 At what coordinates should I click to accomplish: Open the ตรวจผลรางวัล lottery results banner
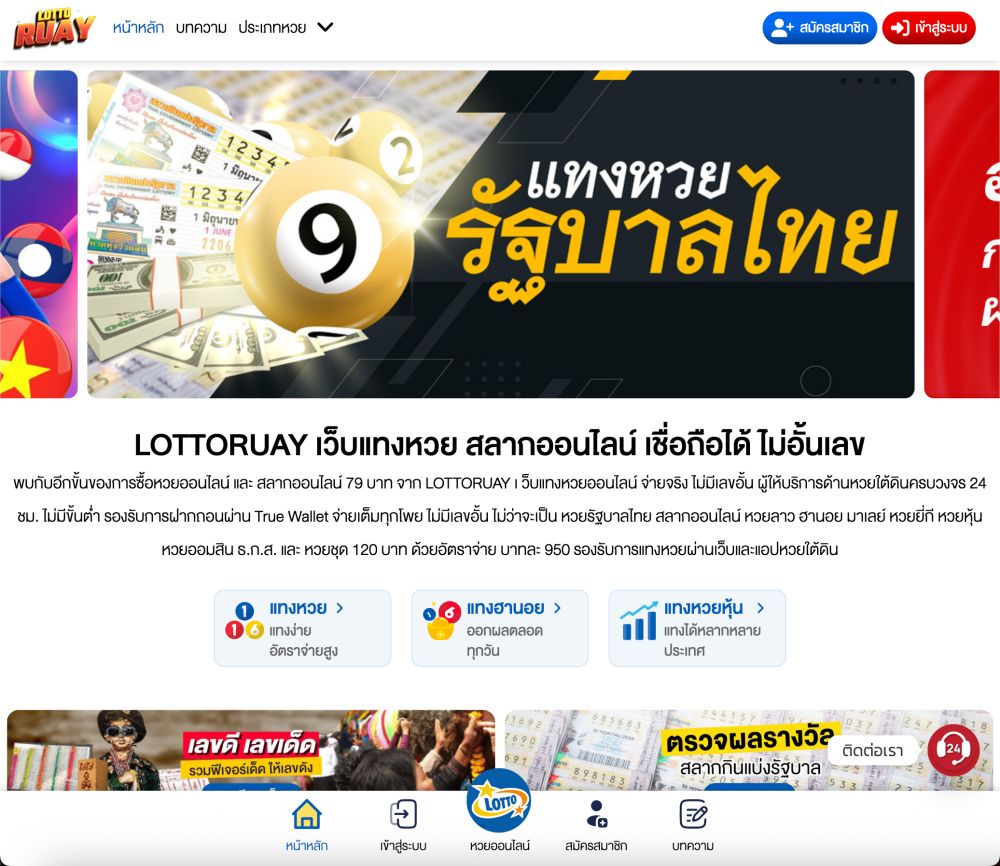pos(749,751)
